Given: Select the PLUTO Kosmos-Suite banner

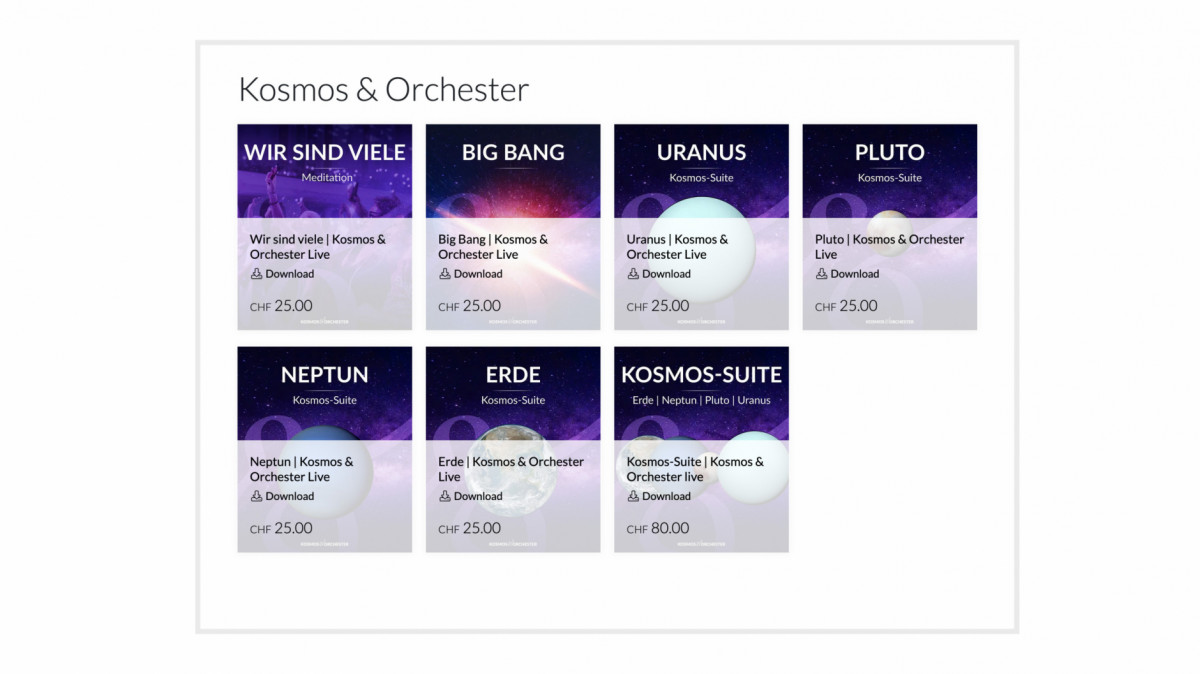Looking at the screenshot, I should (889, 170).
